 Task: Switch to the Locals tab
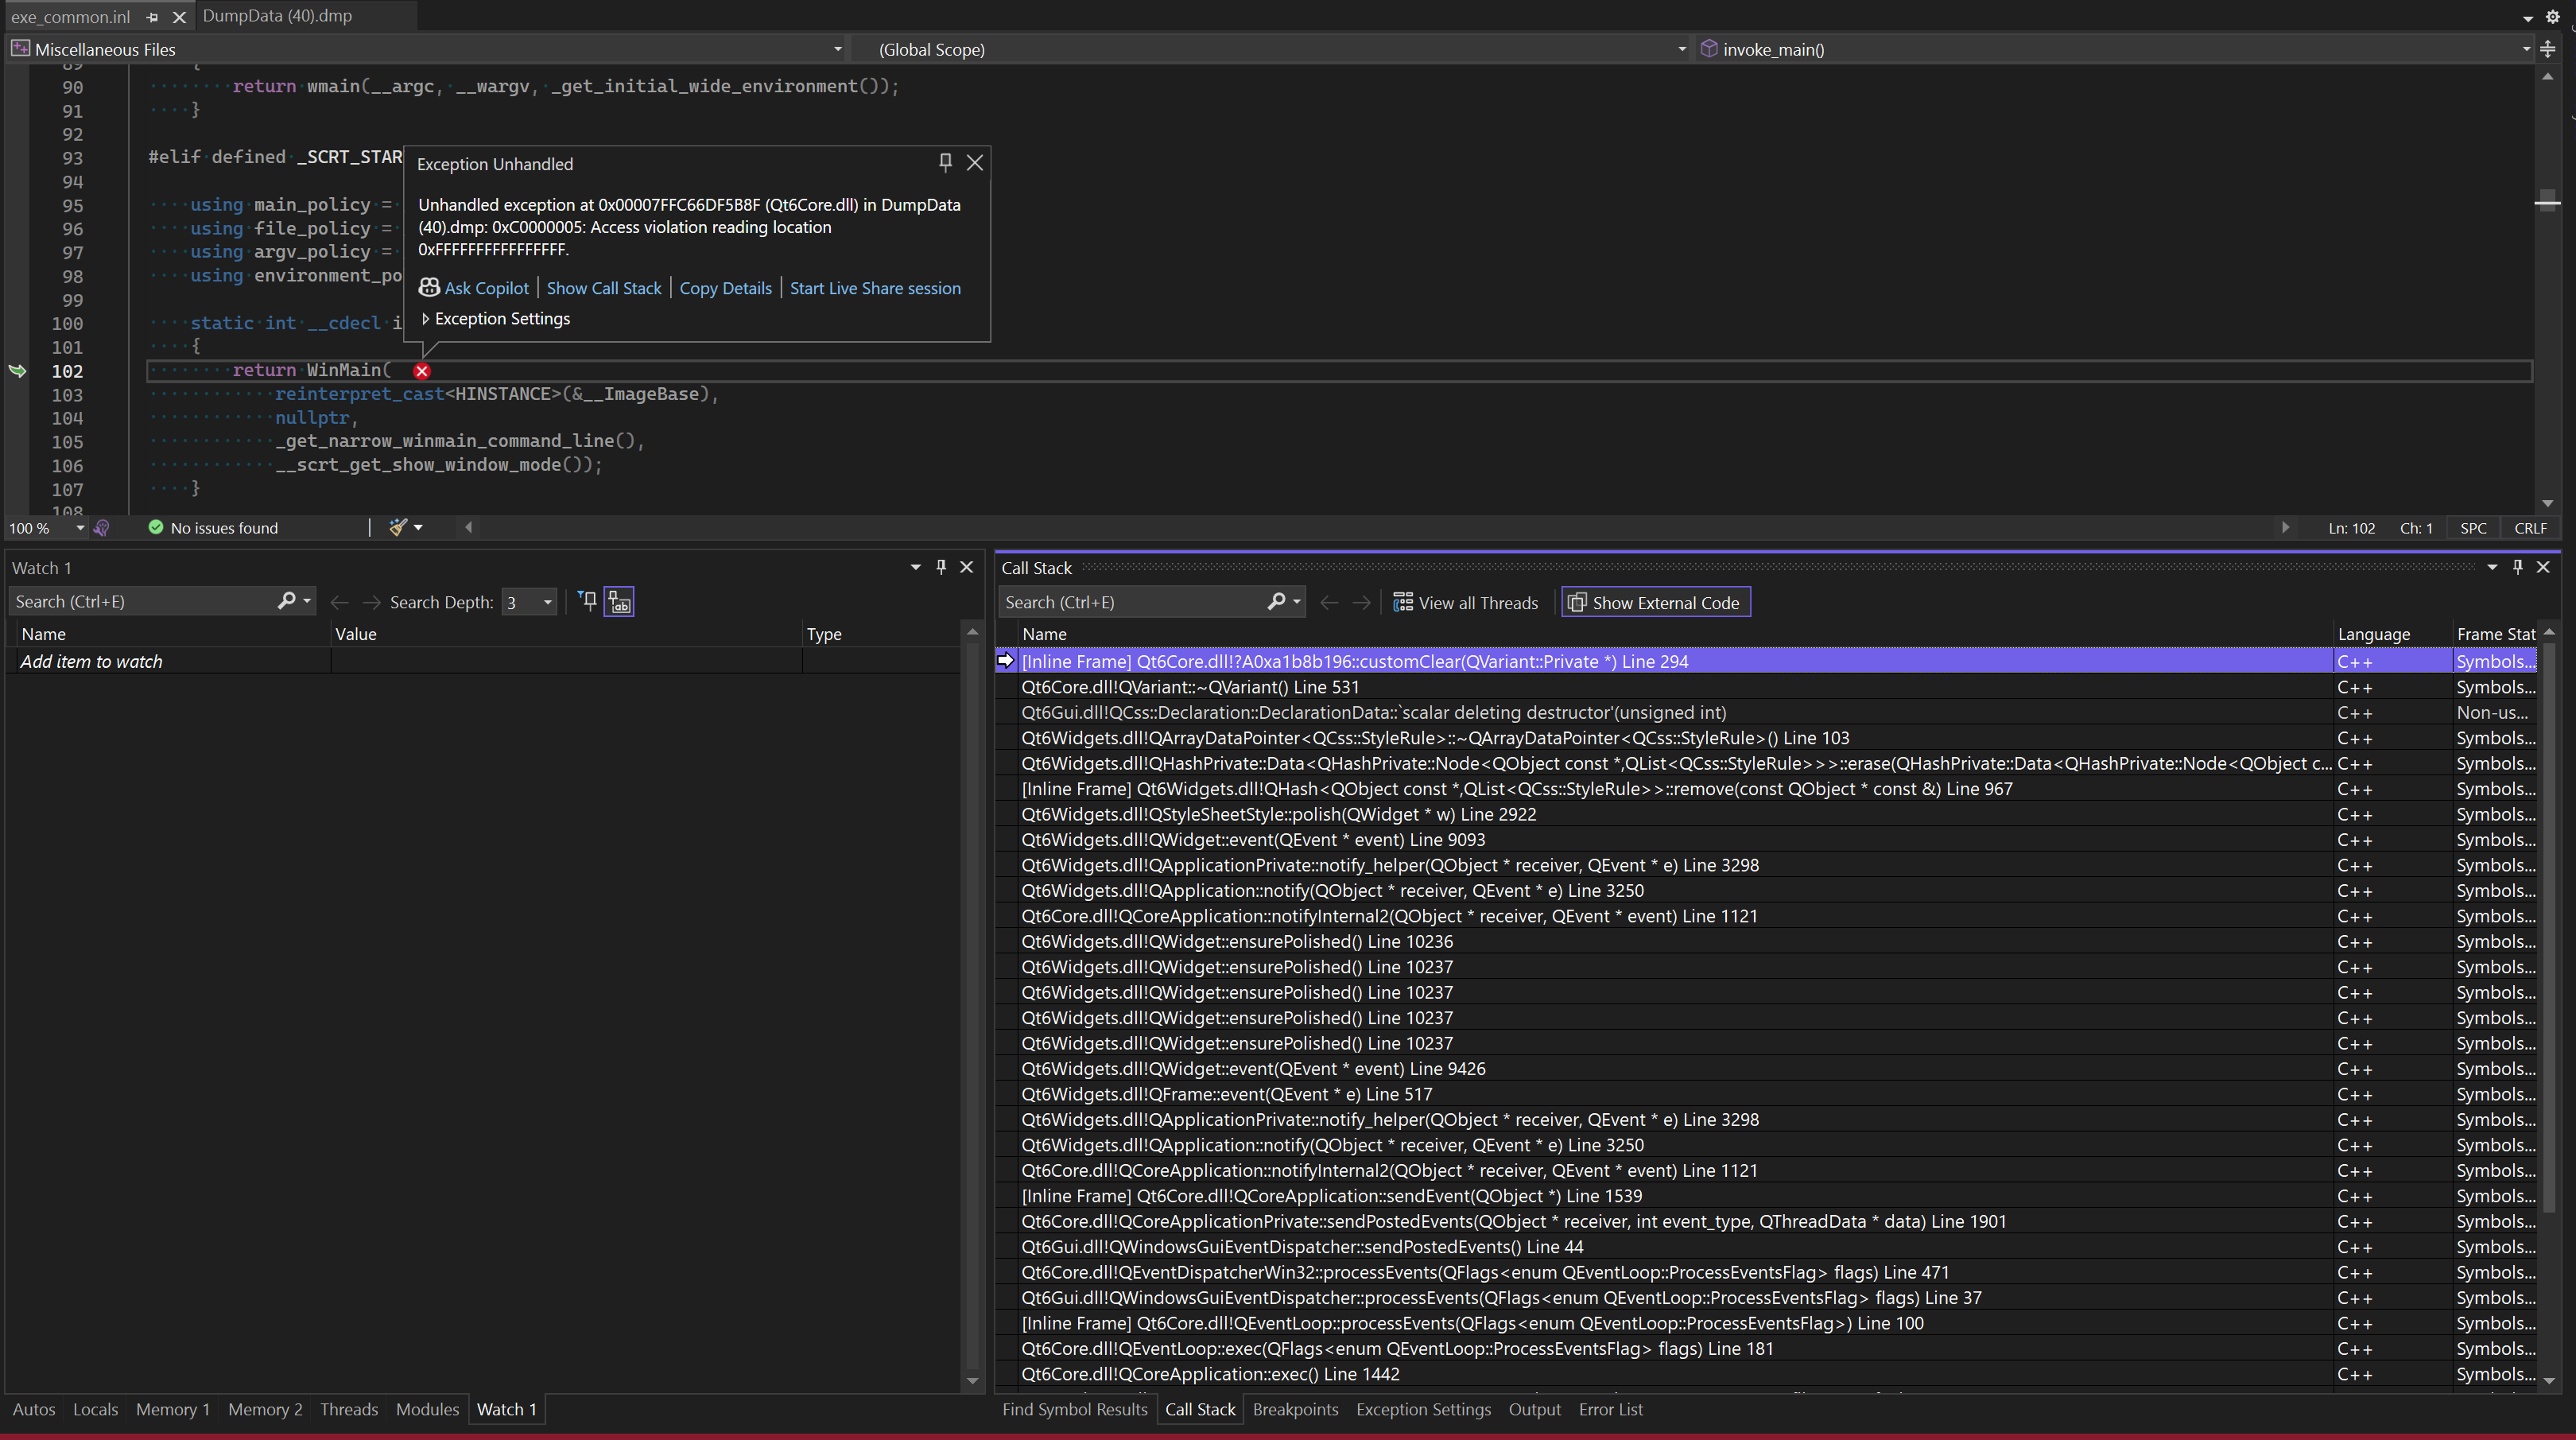tap(95, 1409)
